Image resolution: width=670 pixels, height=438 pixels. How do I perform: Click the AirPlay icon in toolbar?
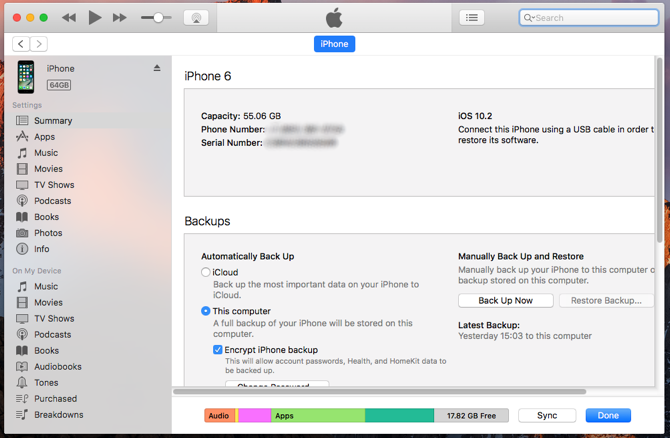click(x=196, y=18)
